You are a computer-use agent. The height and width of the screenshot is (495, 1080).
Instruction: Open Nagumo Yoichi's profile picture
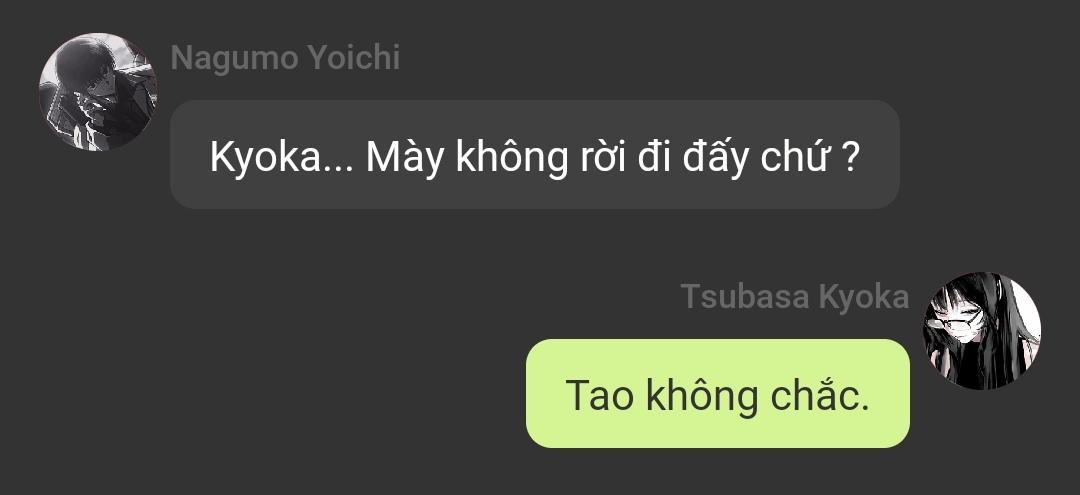[x=98, y=91]
